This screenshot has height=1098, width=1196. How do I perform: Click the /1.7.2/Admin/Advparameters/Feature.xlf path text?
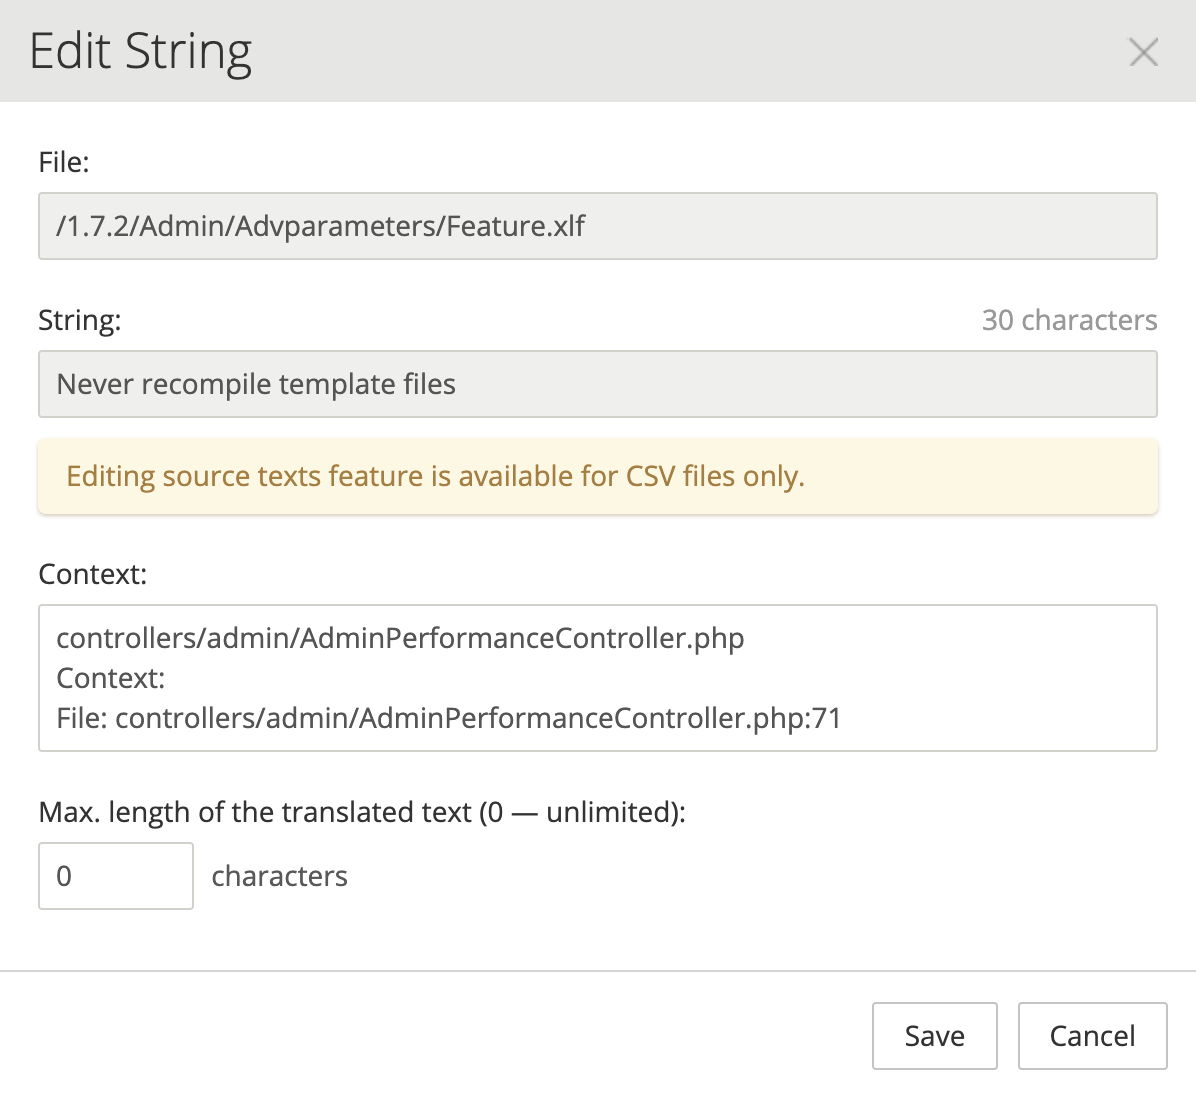(x=320, y=226)
